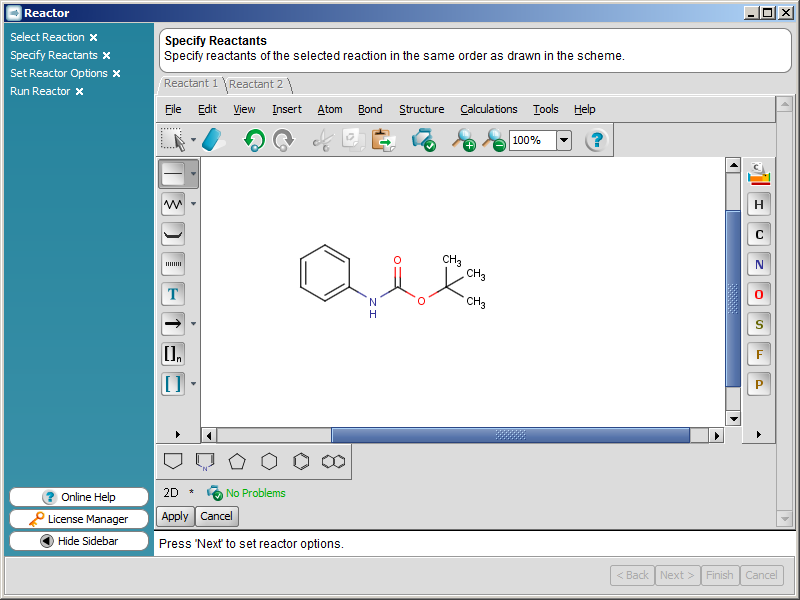The width and height of the screenshot is (800, 600).
Task: Select the Eraser tool
Action: (x=214, y=140)
